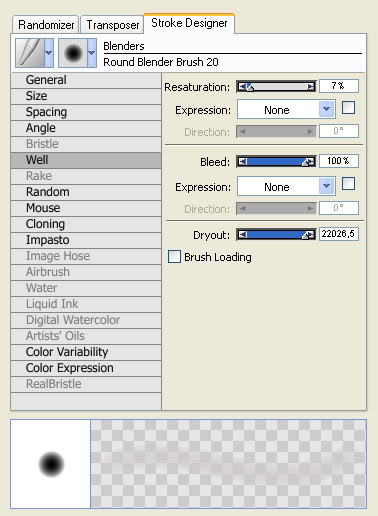The width and height of the screenshot is (378, 516).
Task: Open the General settings section
Action: pos(86,80)
